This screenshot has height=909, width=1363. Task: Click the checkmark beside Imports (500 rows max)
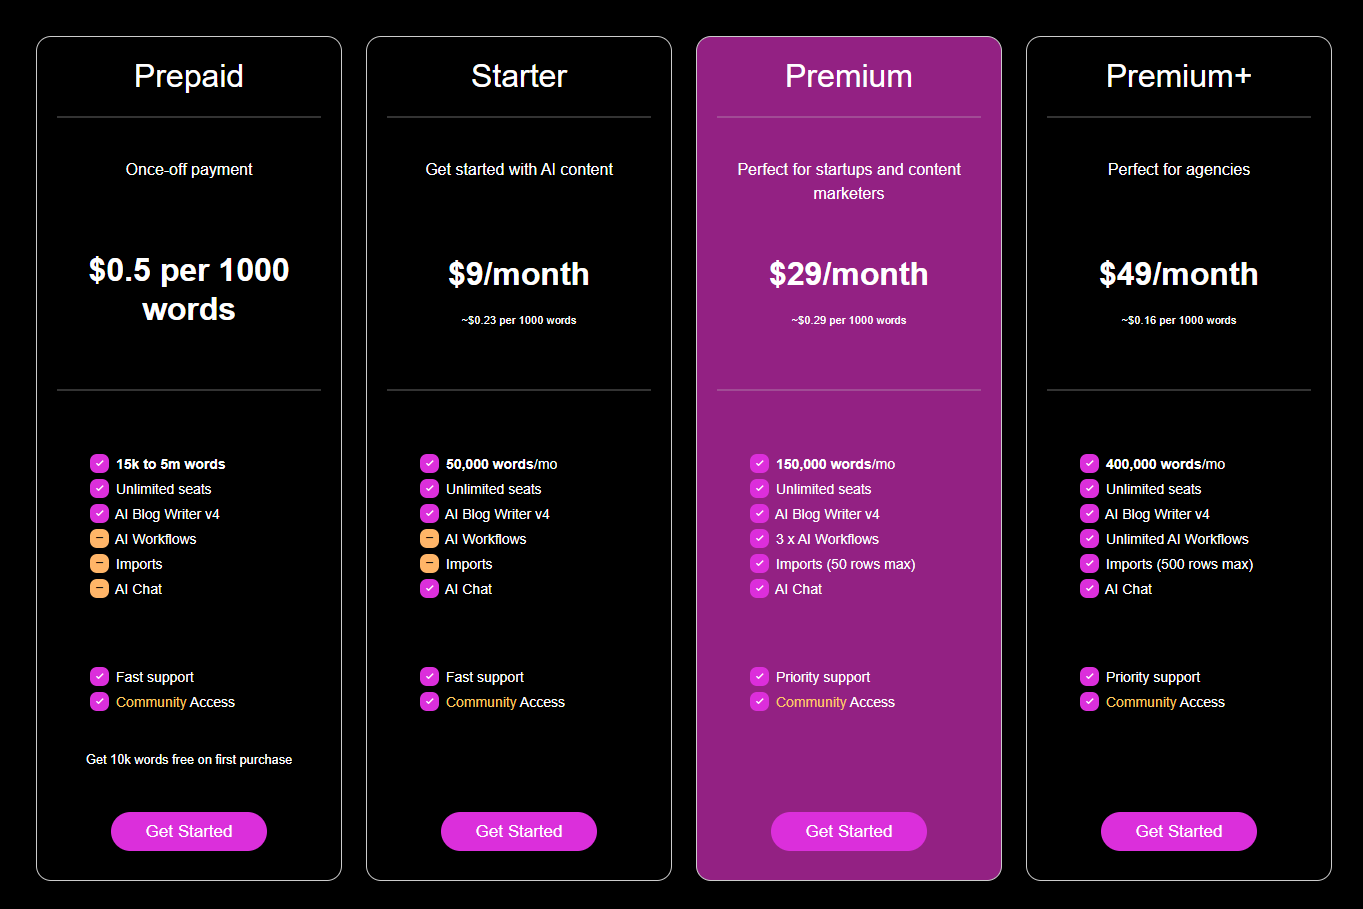click(1089, 563)
